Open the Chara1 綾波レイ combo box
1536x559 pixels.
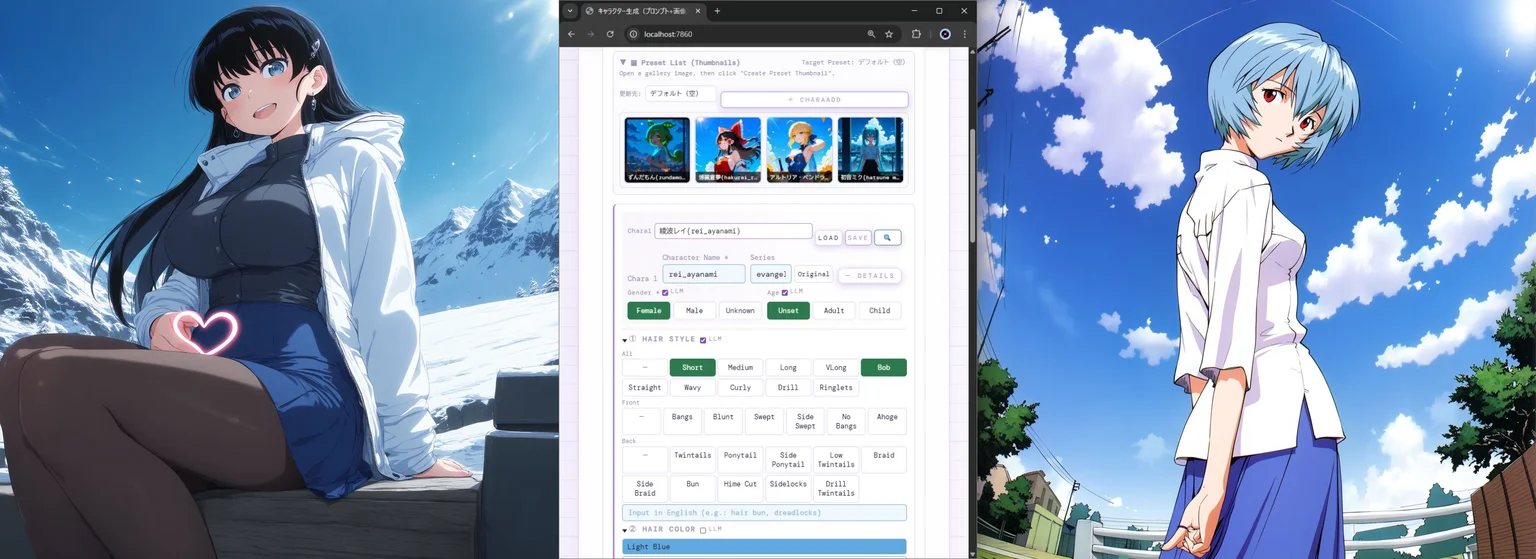(733, 231)
